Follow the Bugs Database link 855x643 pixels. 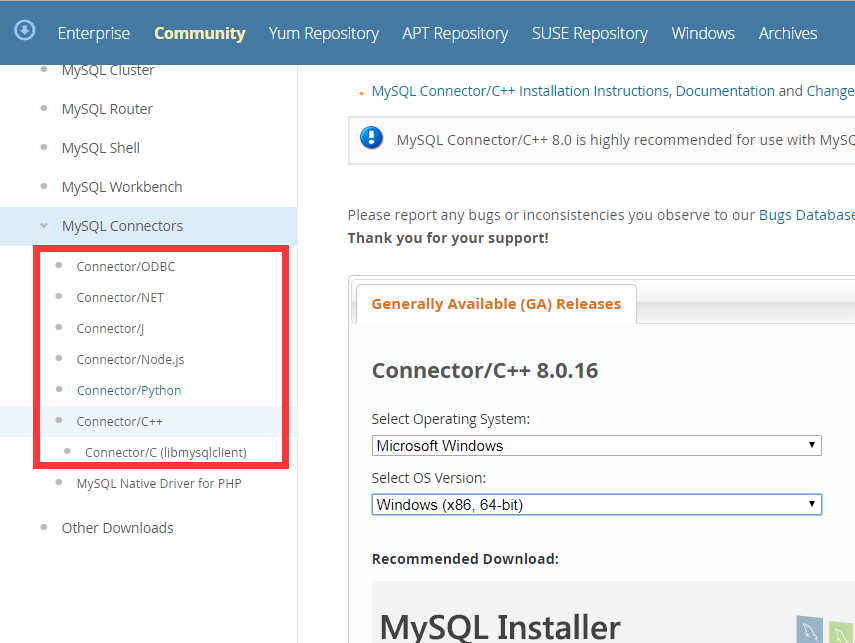[x=806, y=215]
